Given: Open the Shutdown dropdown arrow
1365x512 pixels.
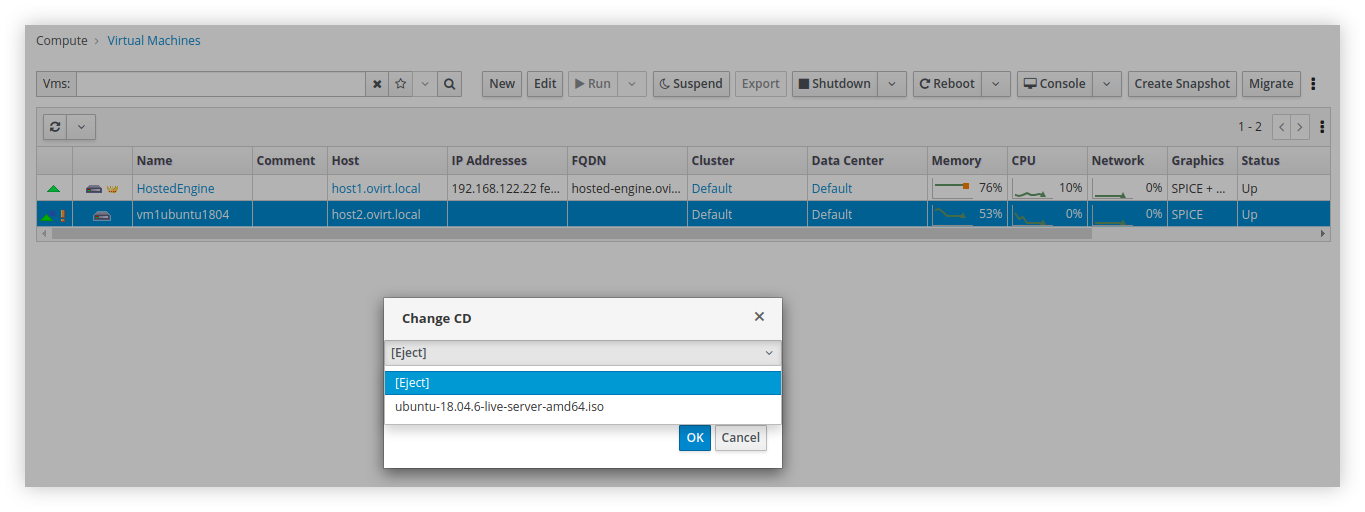Looking at the screenshot, I should [x=892, y=84].
